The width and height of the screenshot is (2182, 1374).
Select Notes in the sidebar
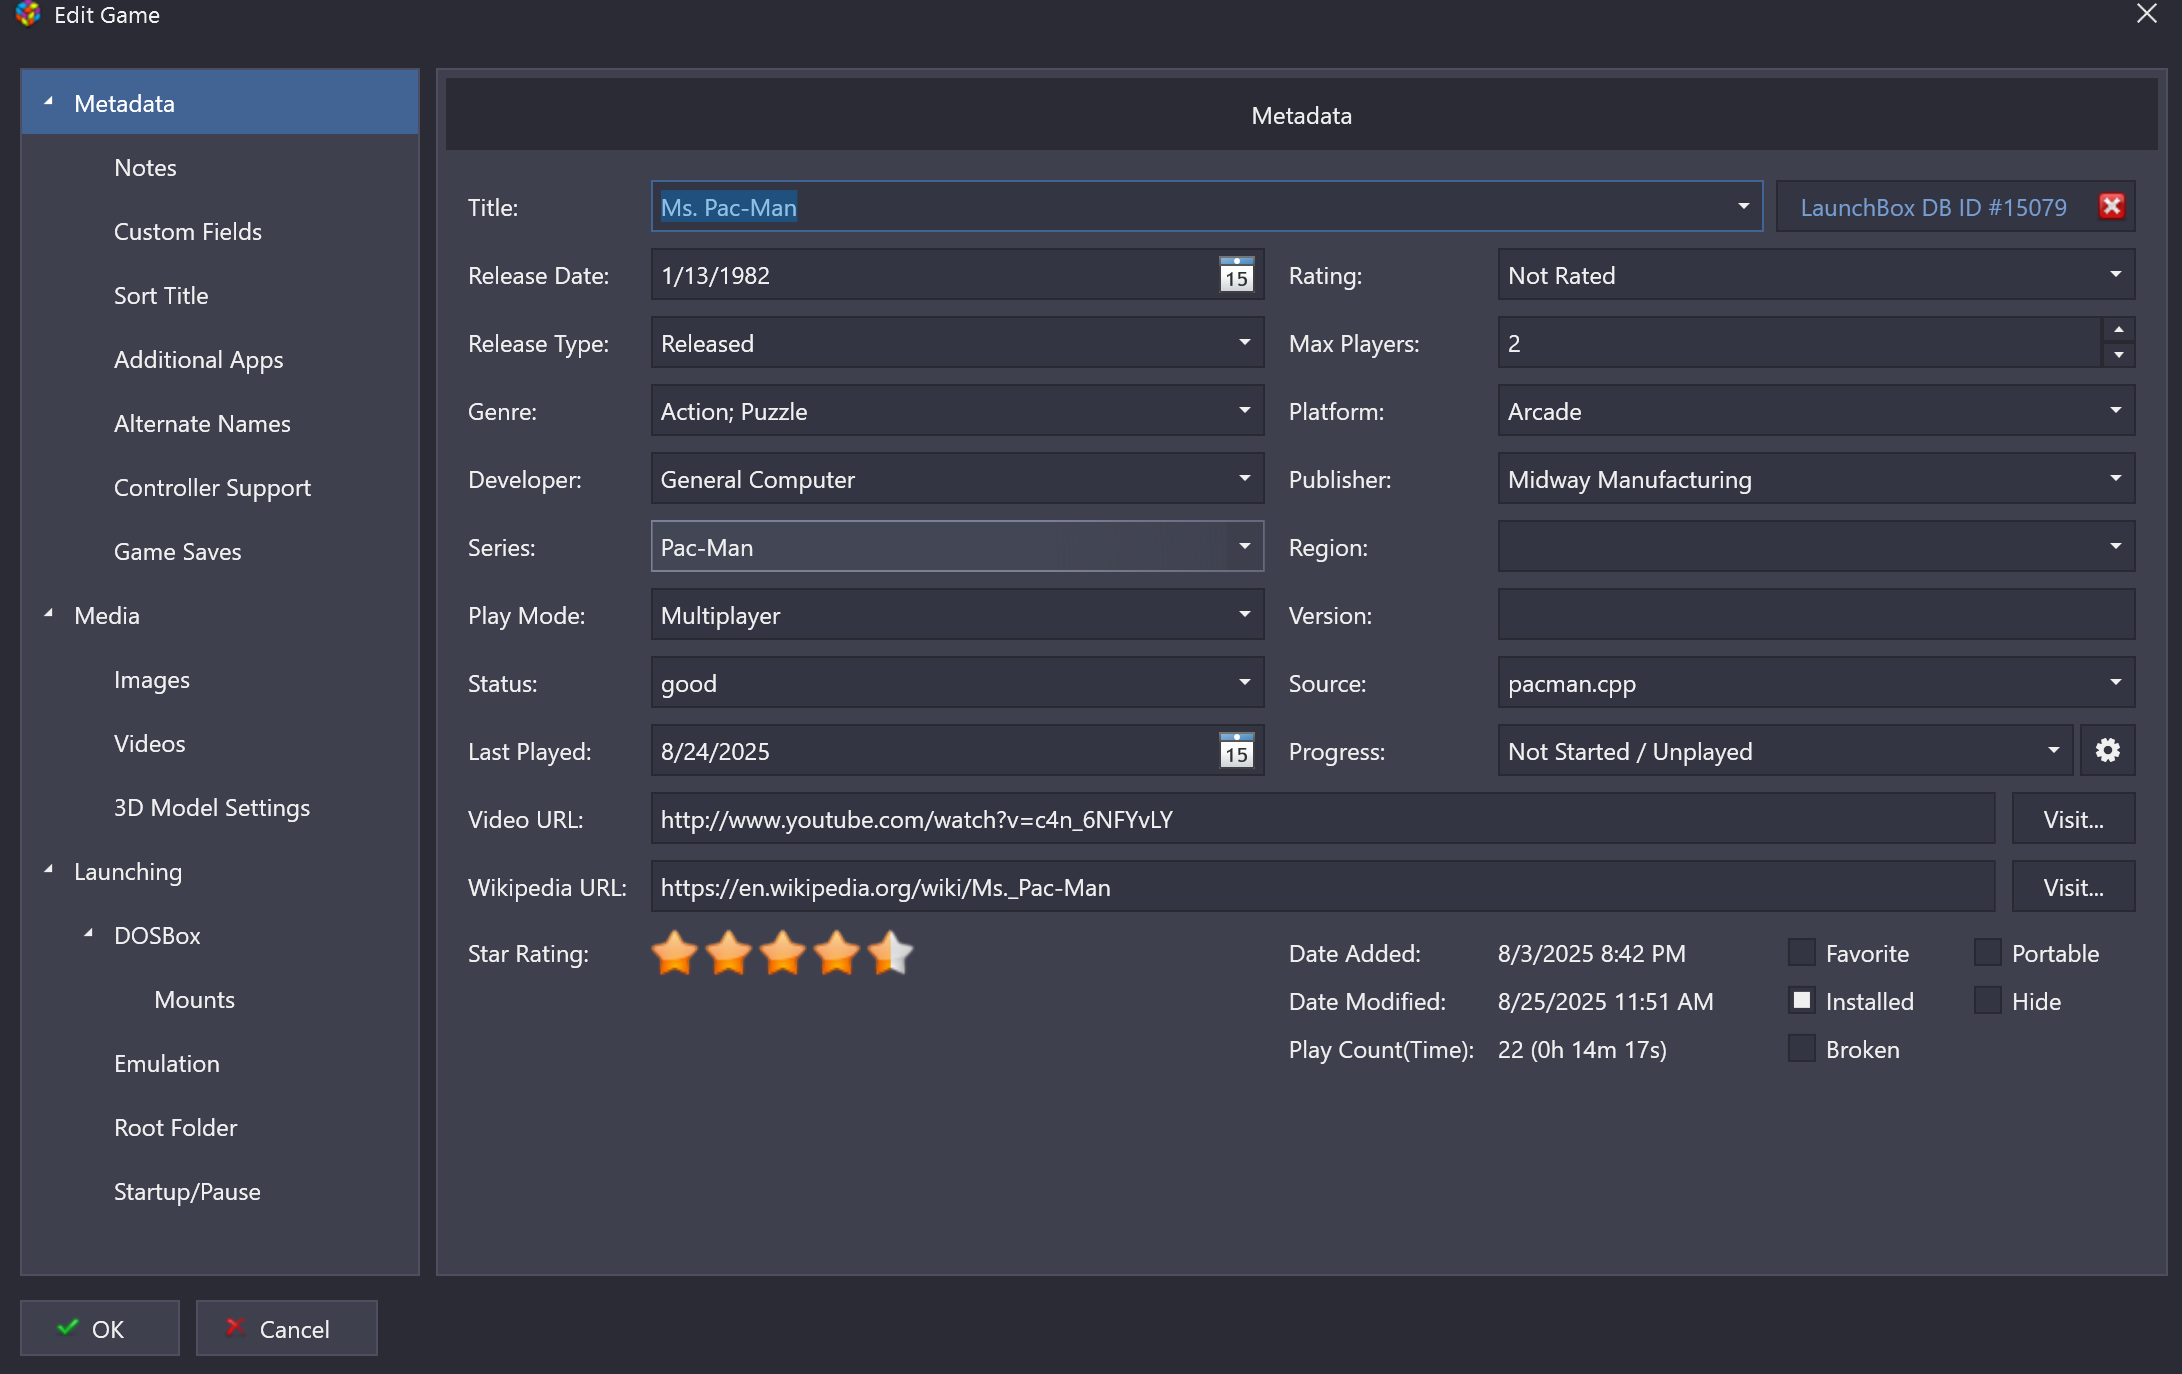145,167
